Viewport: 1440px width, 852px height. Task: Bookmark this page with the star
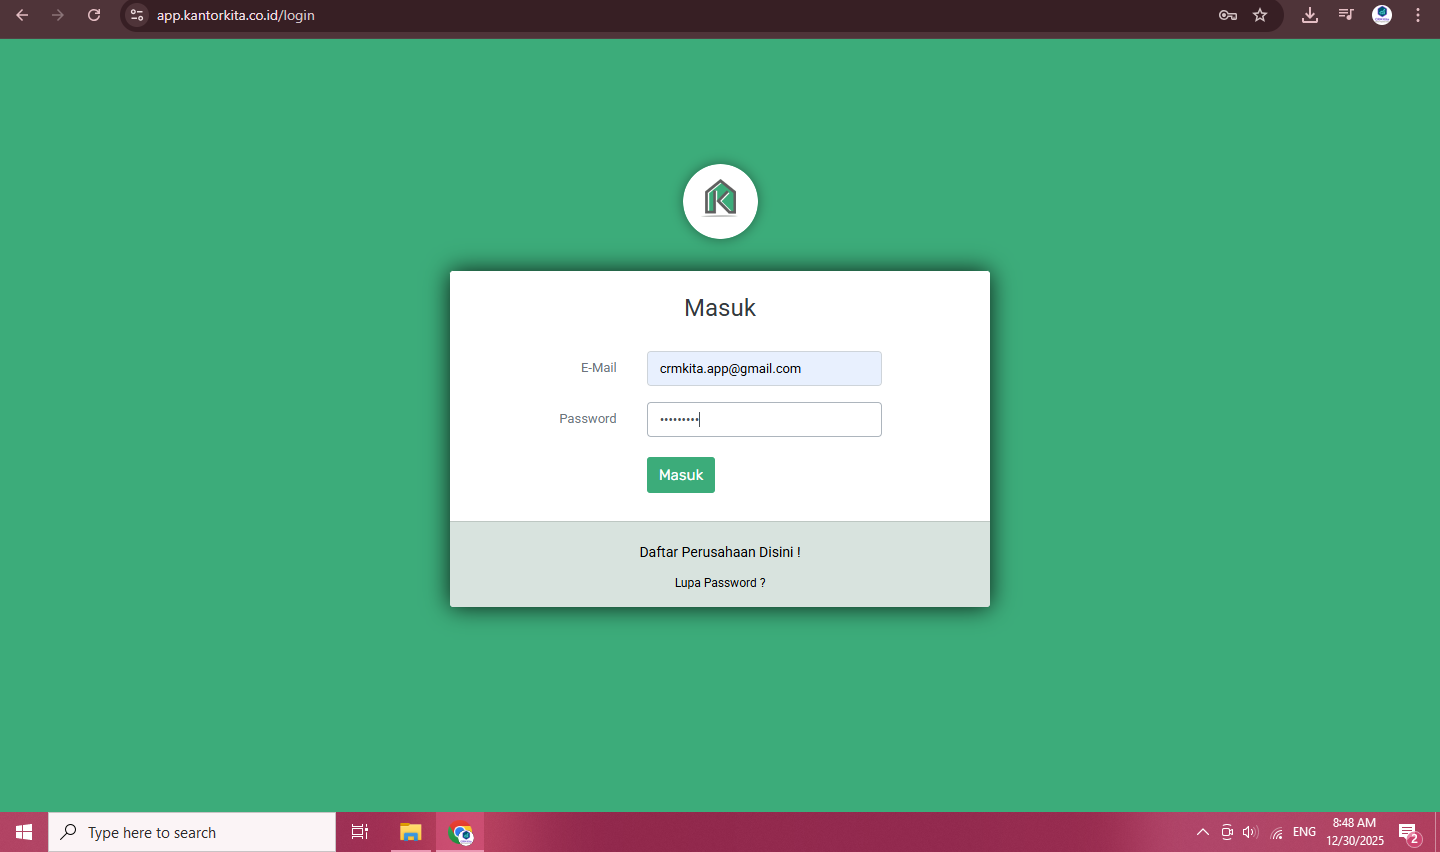[1260, 15]
